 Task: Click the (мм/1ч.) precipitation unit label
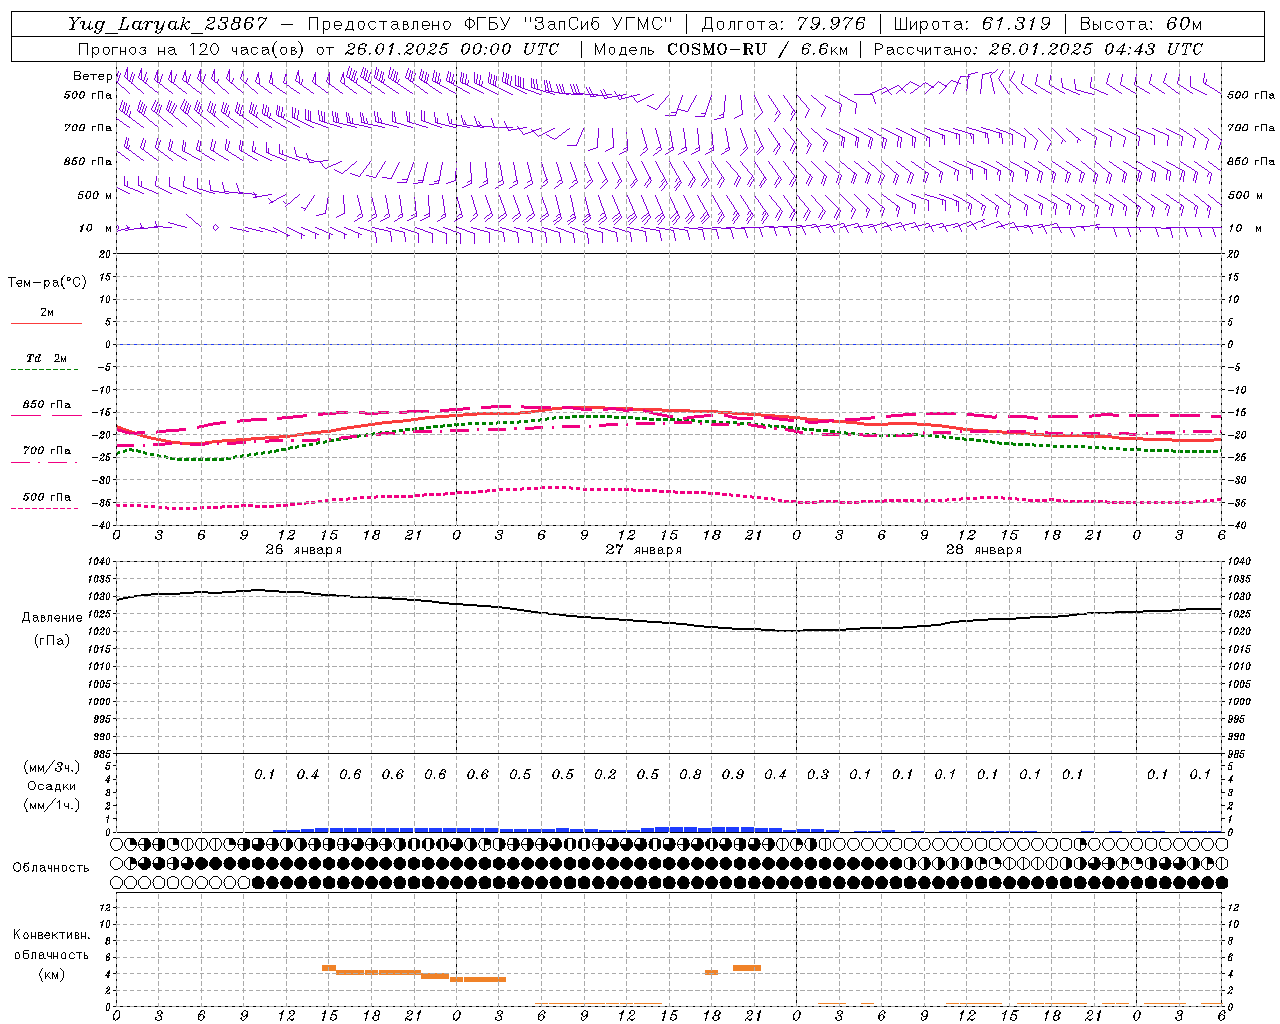tap(52, 805)
